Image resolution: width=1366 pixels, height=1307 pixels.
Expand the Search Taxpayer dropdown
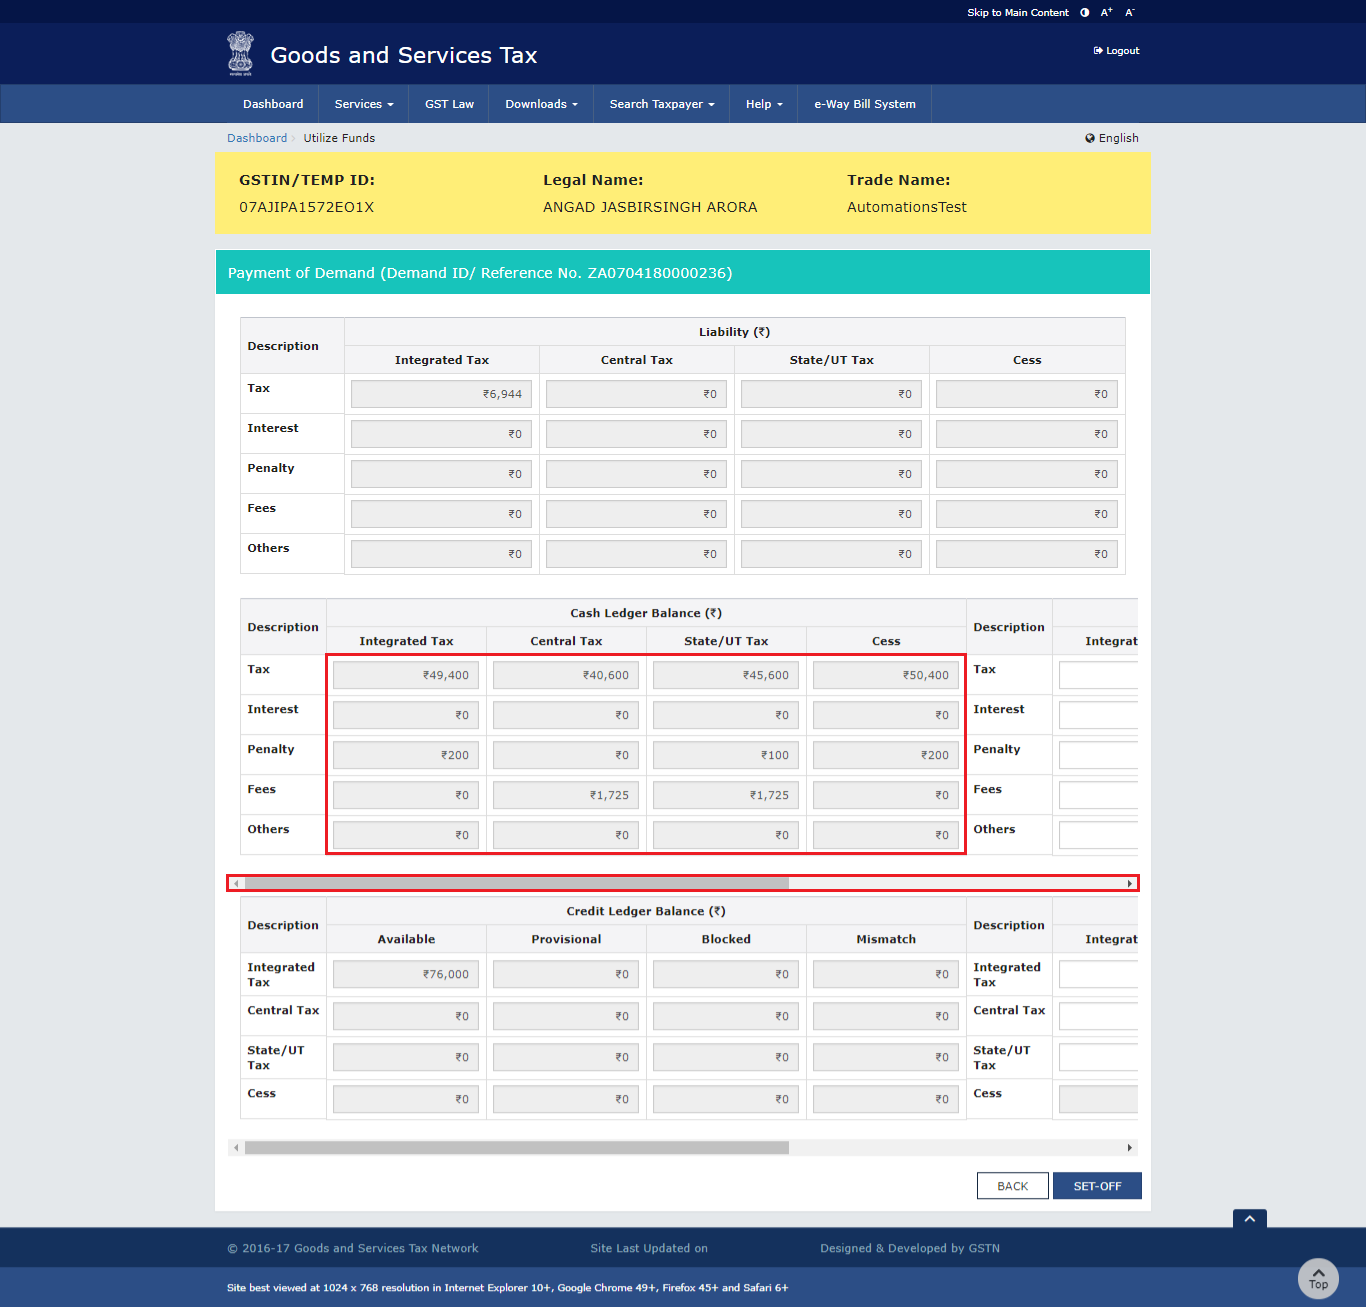660,104
